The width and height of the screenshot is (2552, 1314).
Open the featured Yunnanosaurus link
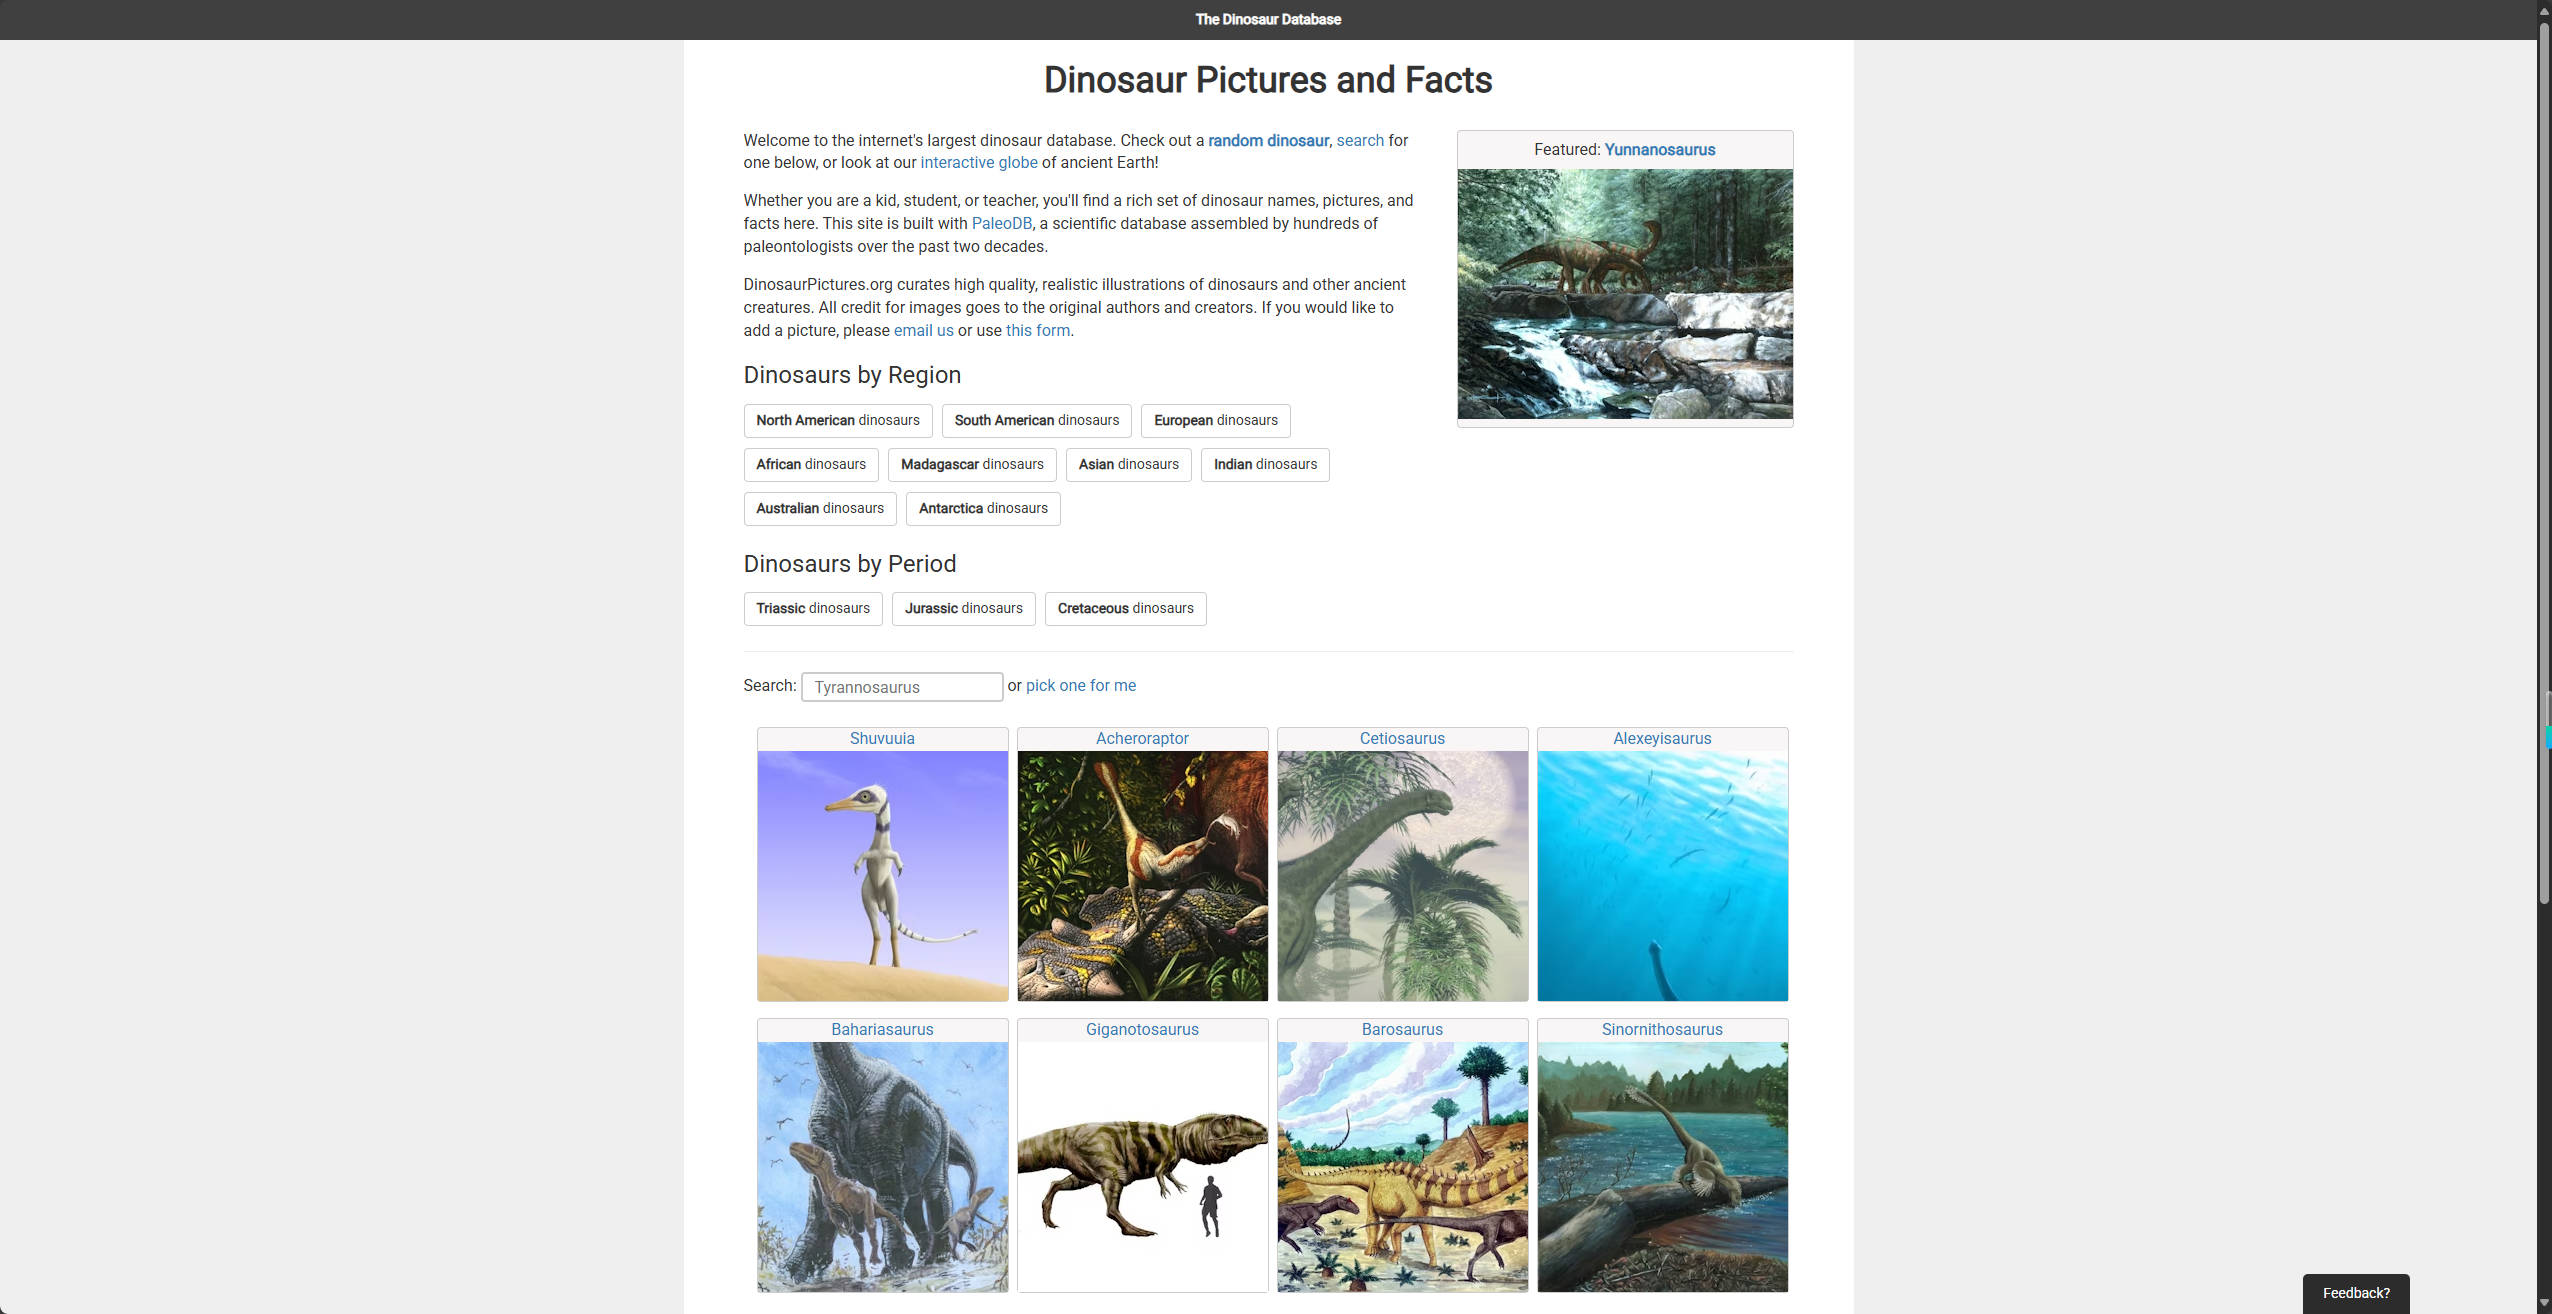[x=1658, y=149]
